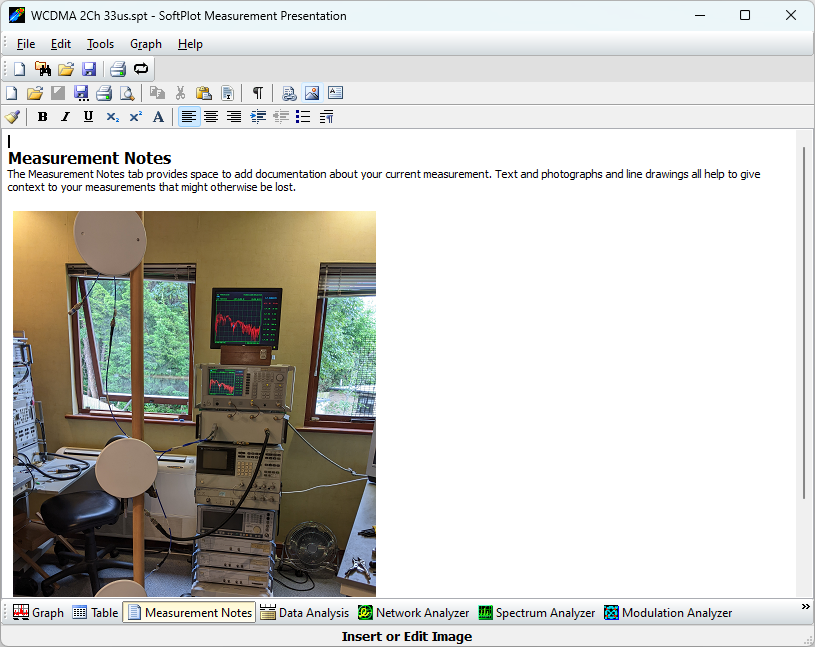Toggle paragraph marks visibility
815x647 pixels.
[257, 93]
